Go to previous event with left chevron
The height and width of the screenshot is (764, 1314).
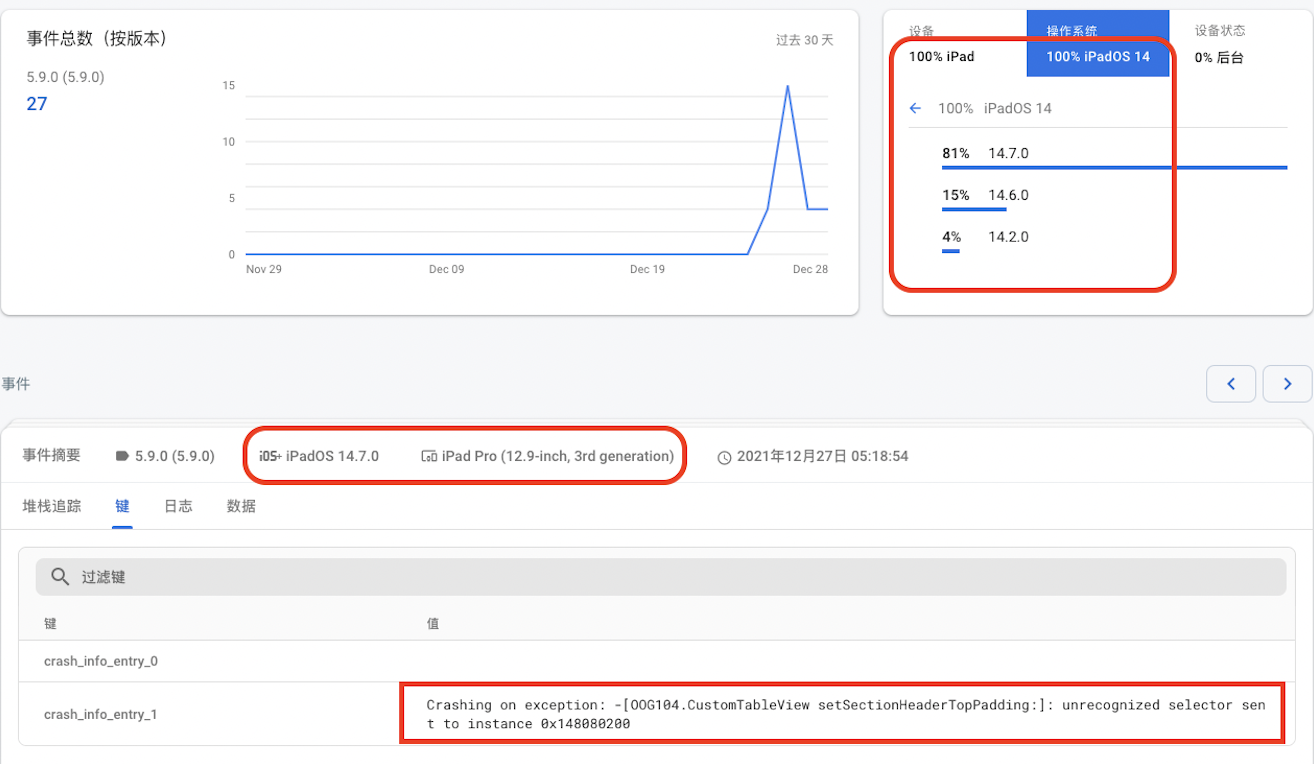(1231, 384)
